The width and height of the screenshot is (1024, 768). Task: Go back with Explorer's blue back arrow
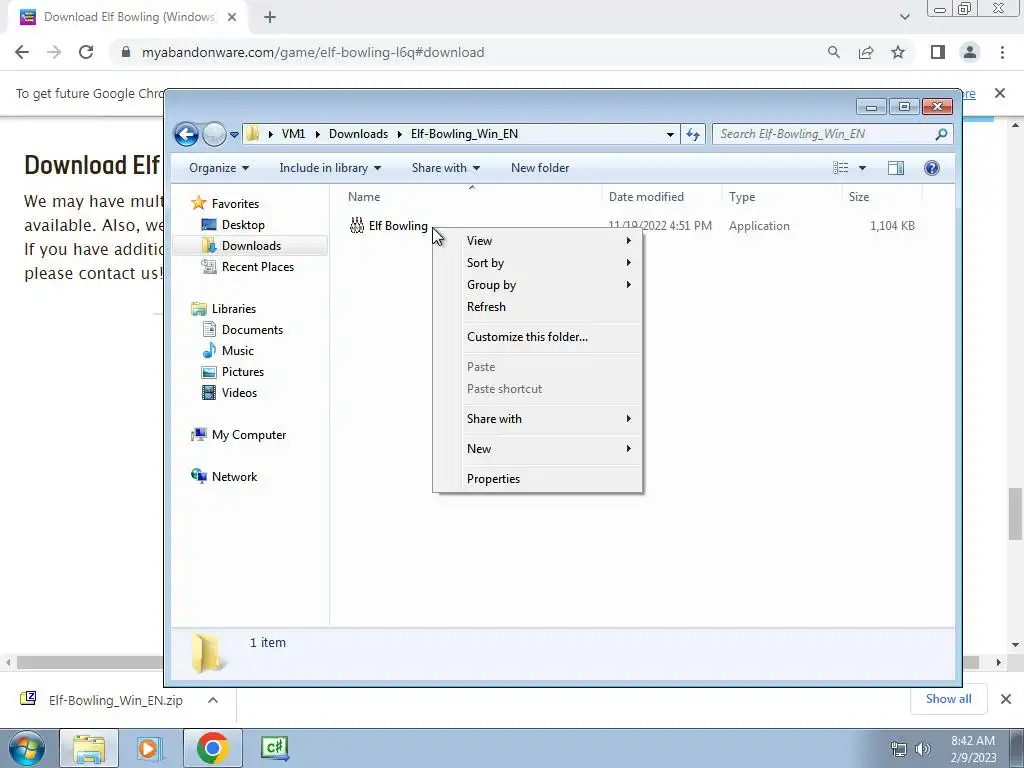(186, 134)
